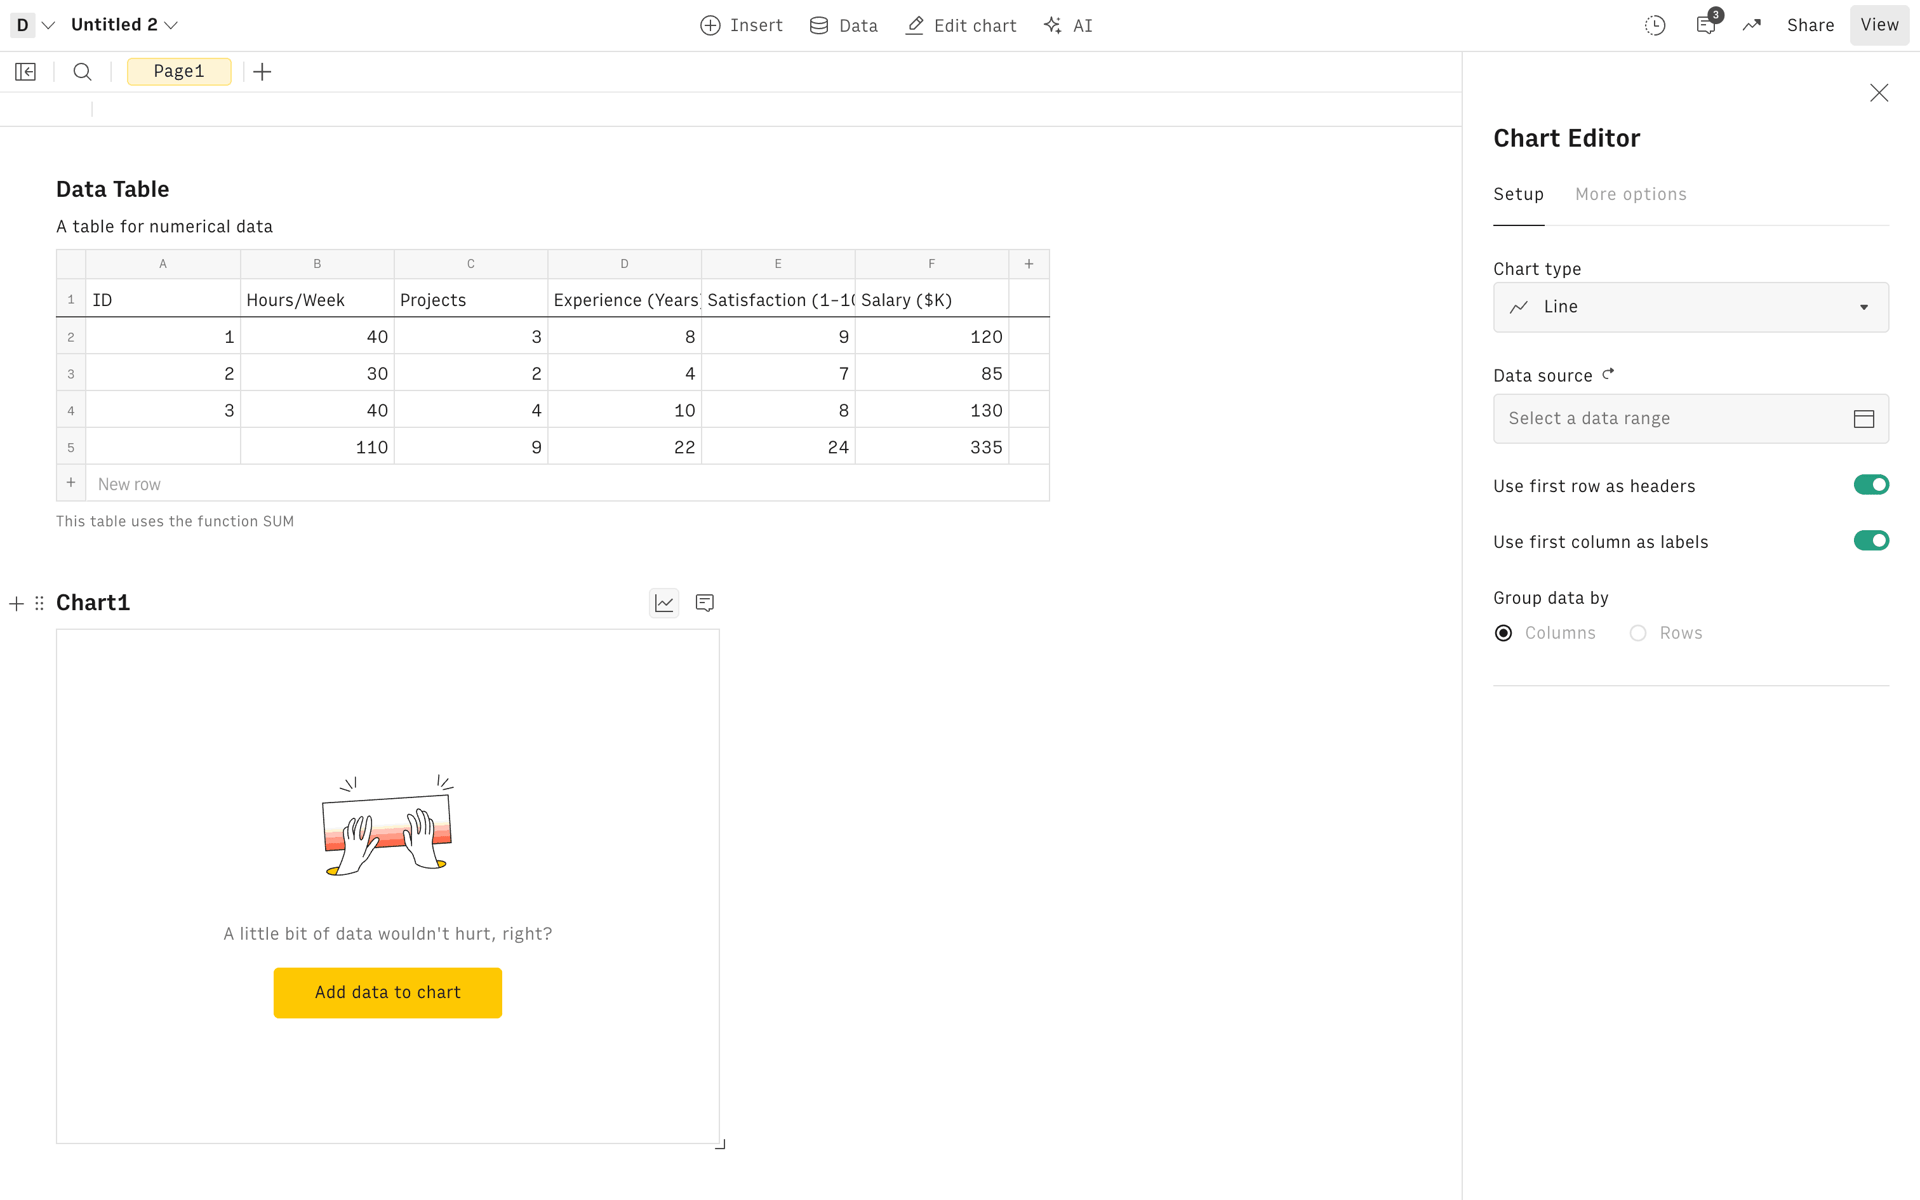Click plus icon left of Chart1
This screenshot has width=1920, height=1200.
coord(16,603)
